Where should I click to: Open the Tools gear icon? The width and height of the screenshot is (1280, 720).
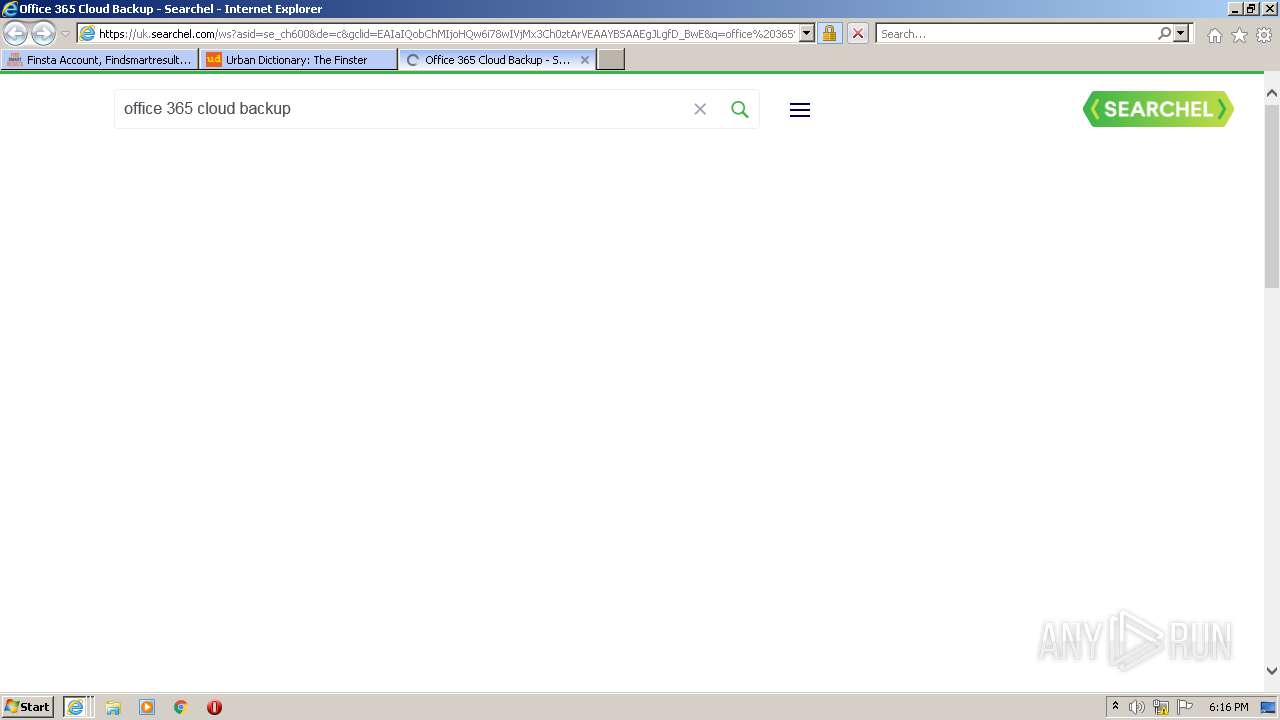point(1264,35)
